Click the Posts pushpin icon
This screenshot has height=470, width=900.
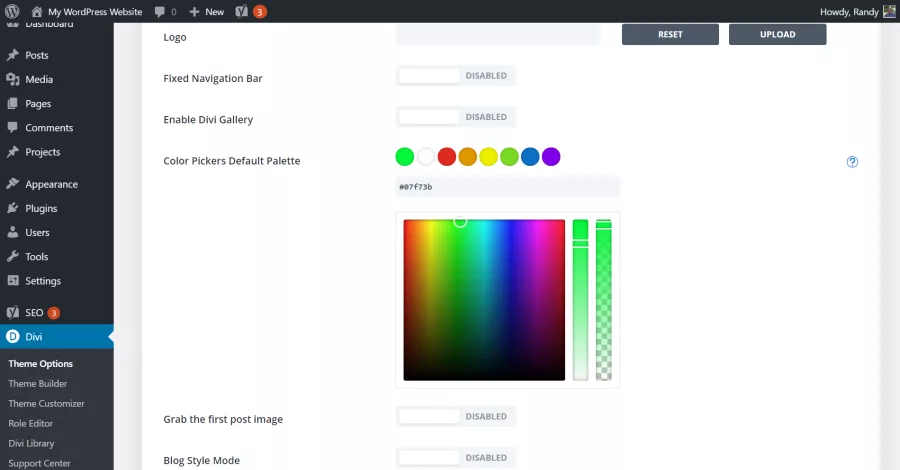tap(13, 55)
